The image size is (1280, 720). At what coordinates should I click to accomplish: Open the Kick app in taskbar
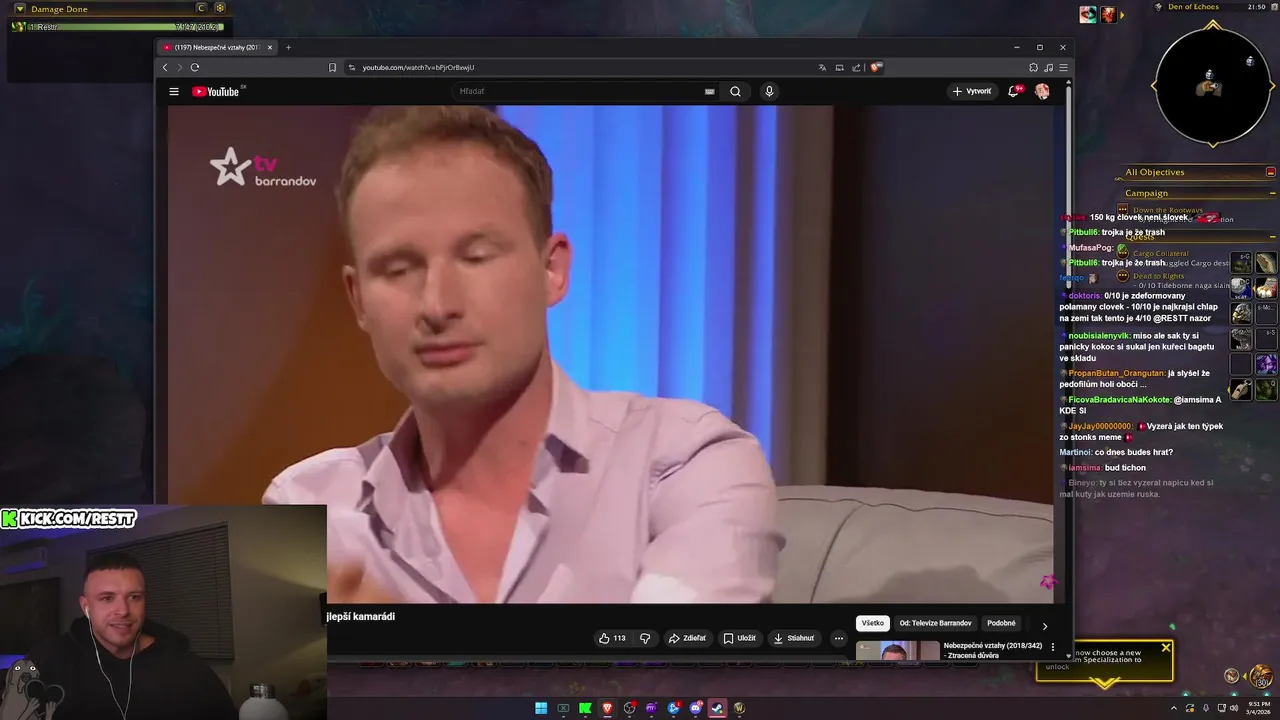pyautogui.click(x=585, y=708)
